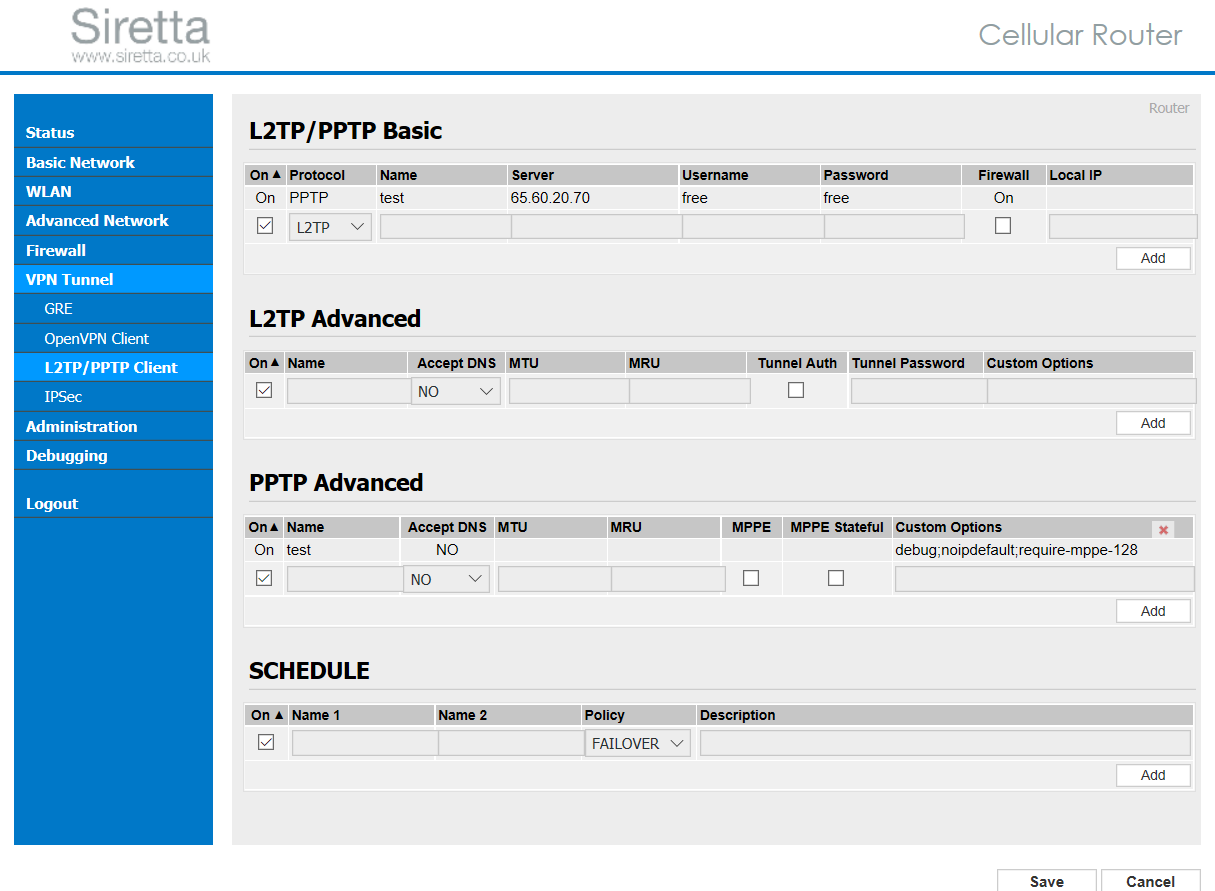Click Username input in L2TP/PPTP Basic
The image size is (1215, 891).
753,226
